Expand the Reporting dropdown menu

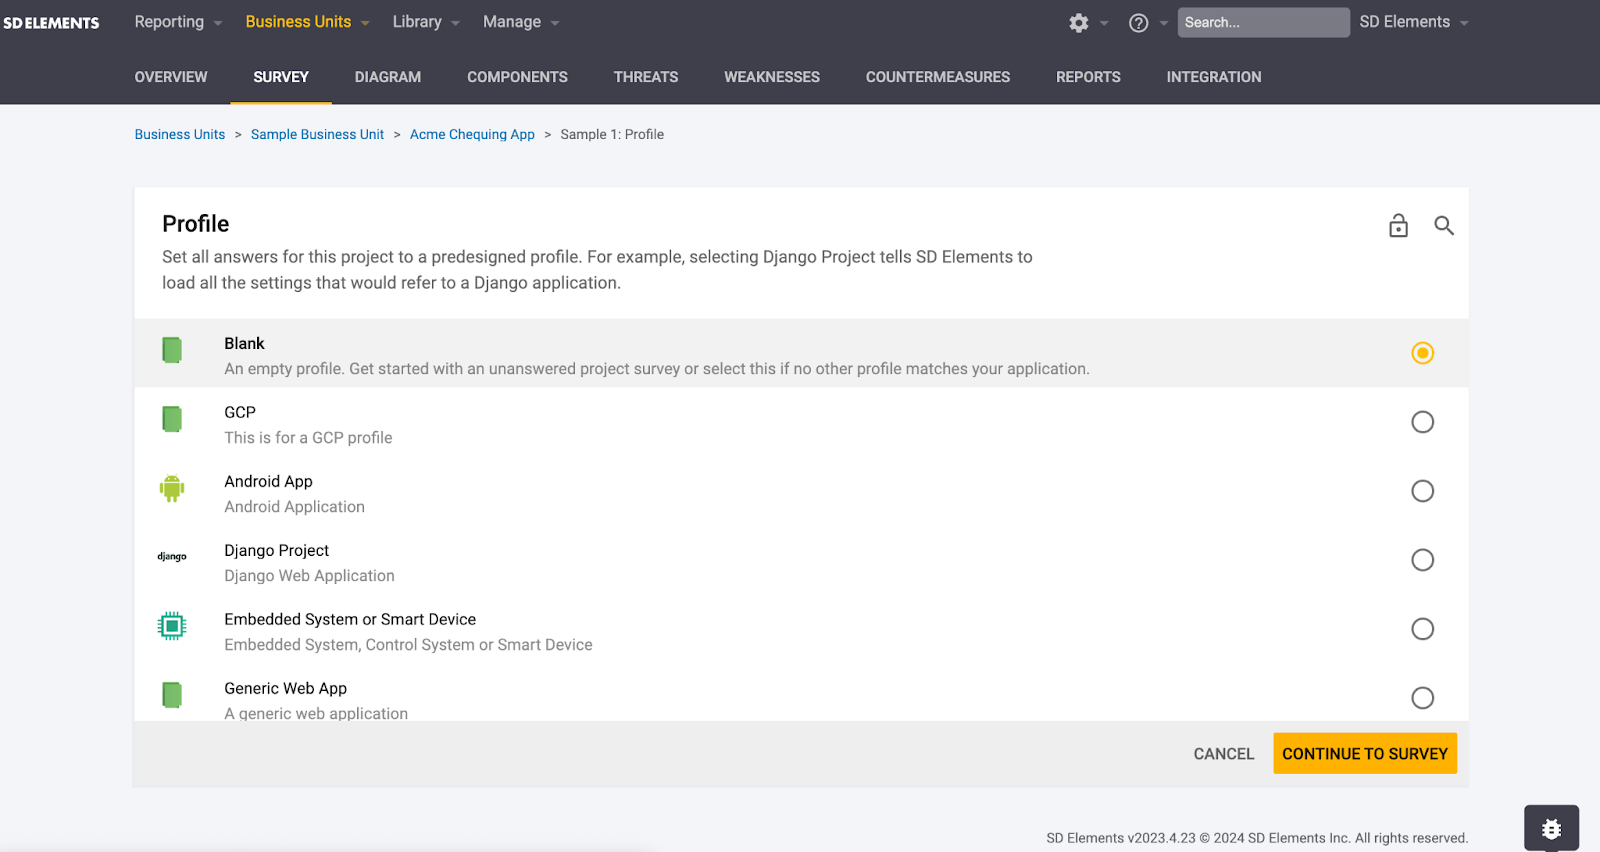(178, 22)
